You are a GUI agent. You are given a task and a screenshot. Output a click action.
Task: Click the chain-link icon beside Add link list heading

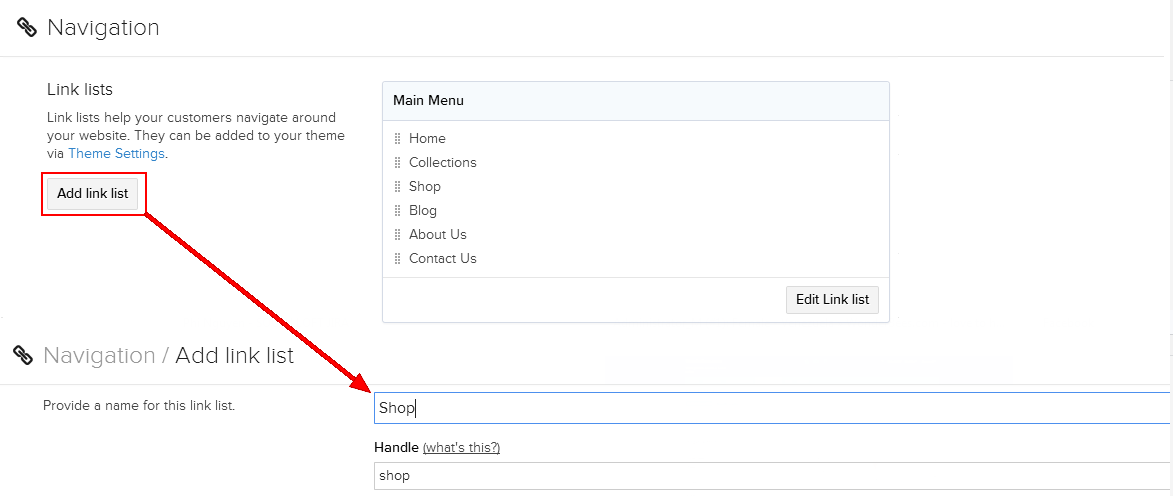(x=23, y=355)
